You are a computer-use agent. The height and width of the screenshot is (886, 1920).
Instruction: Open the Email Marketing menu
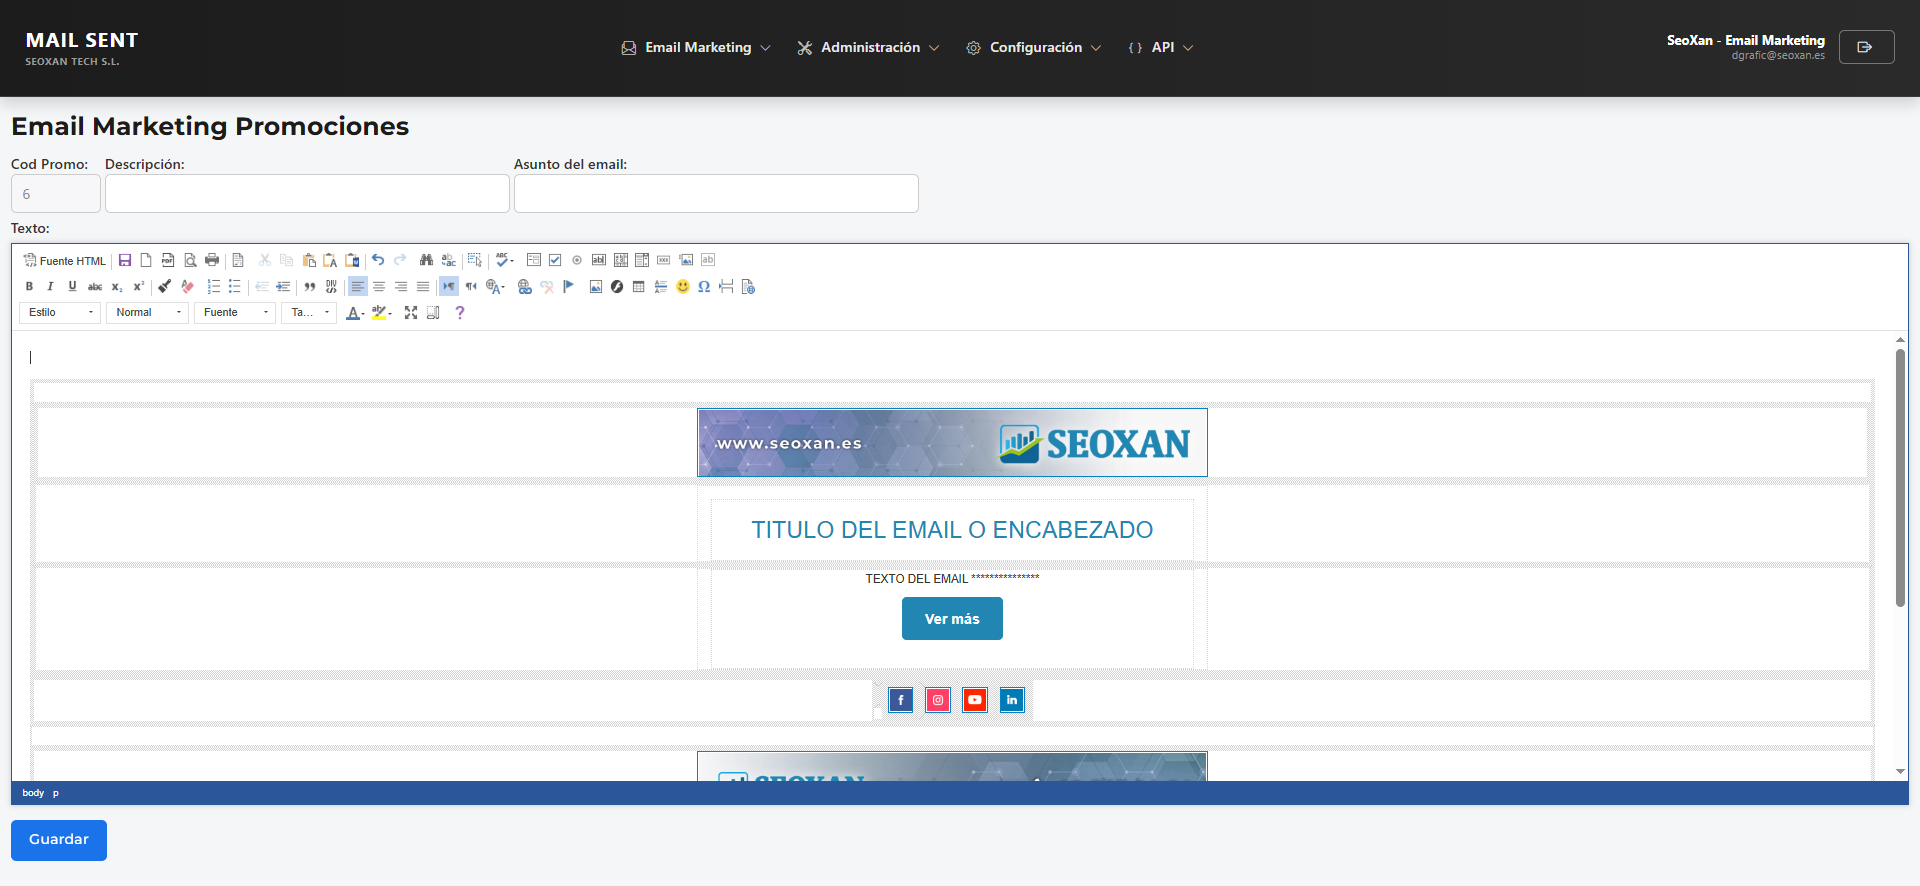coord(696,47)
